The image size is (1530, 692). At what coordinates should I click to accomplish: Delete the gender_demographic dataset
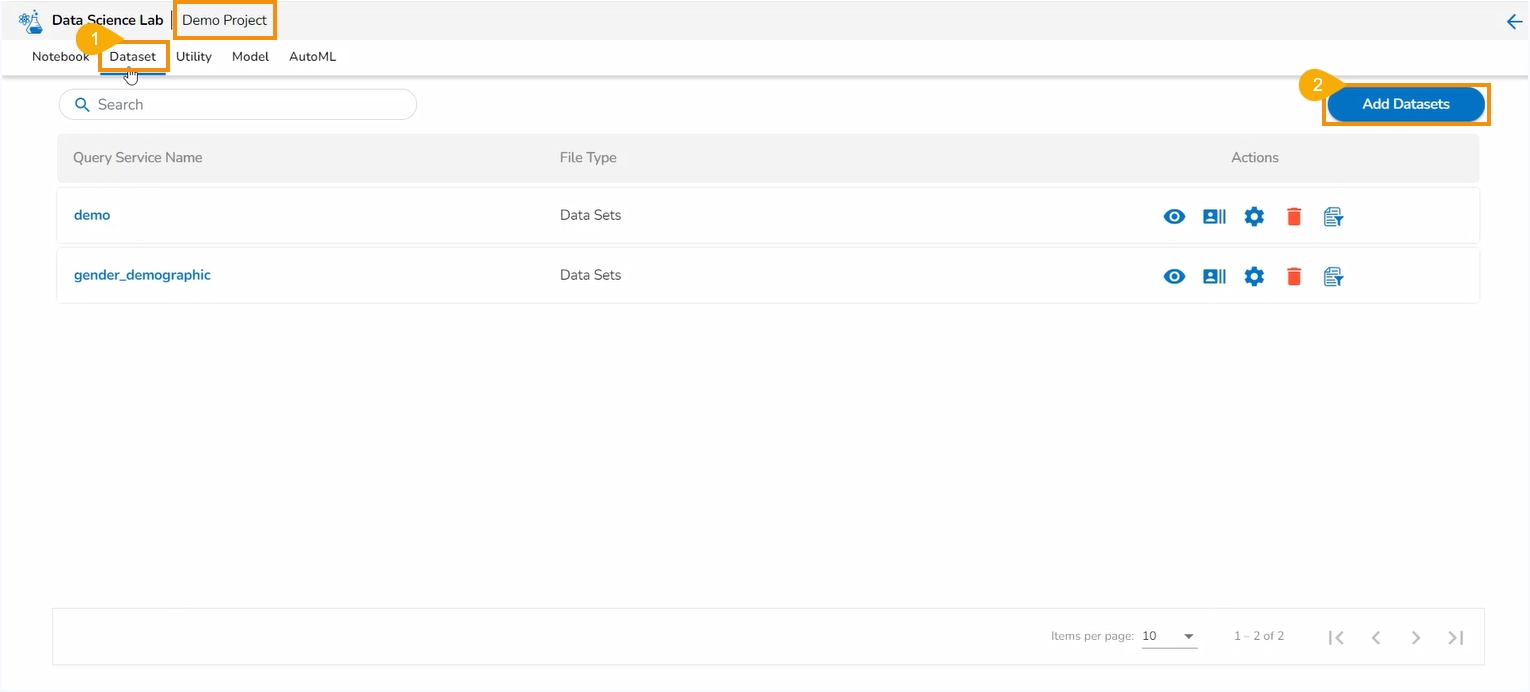tap(1294, 276)
